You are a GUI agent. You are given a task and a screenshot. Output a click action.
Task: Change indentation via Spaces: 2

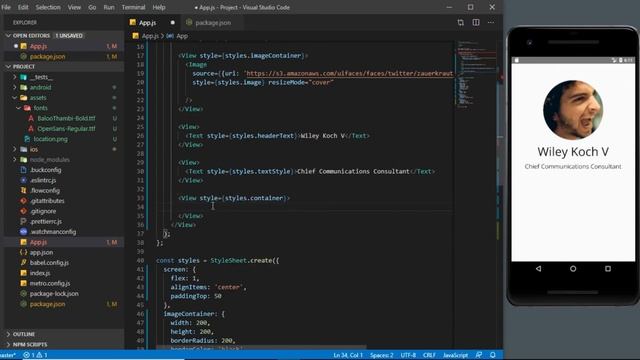382,355
